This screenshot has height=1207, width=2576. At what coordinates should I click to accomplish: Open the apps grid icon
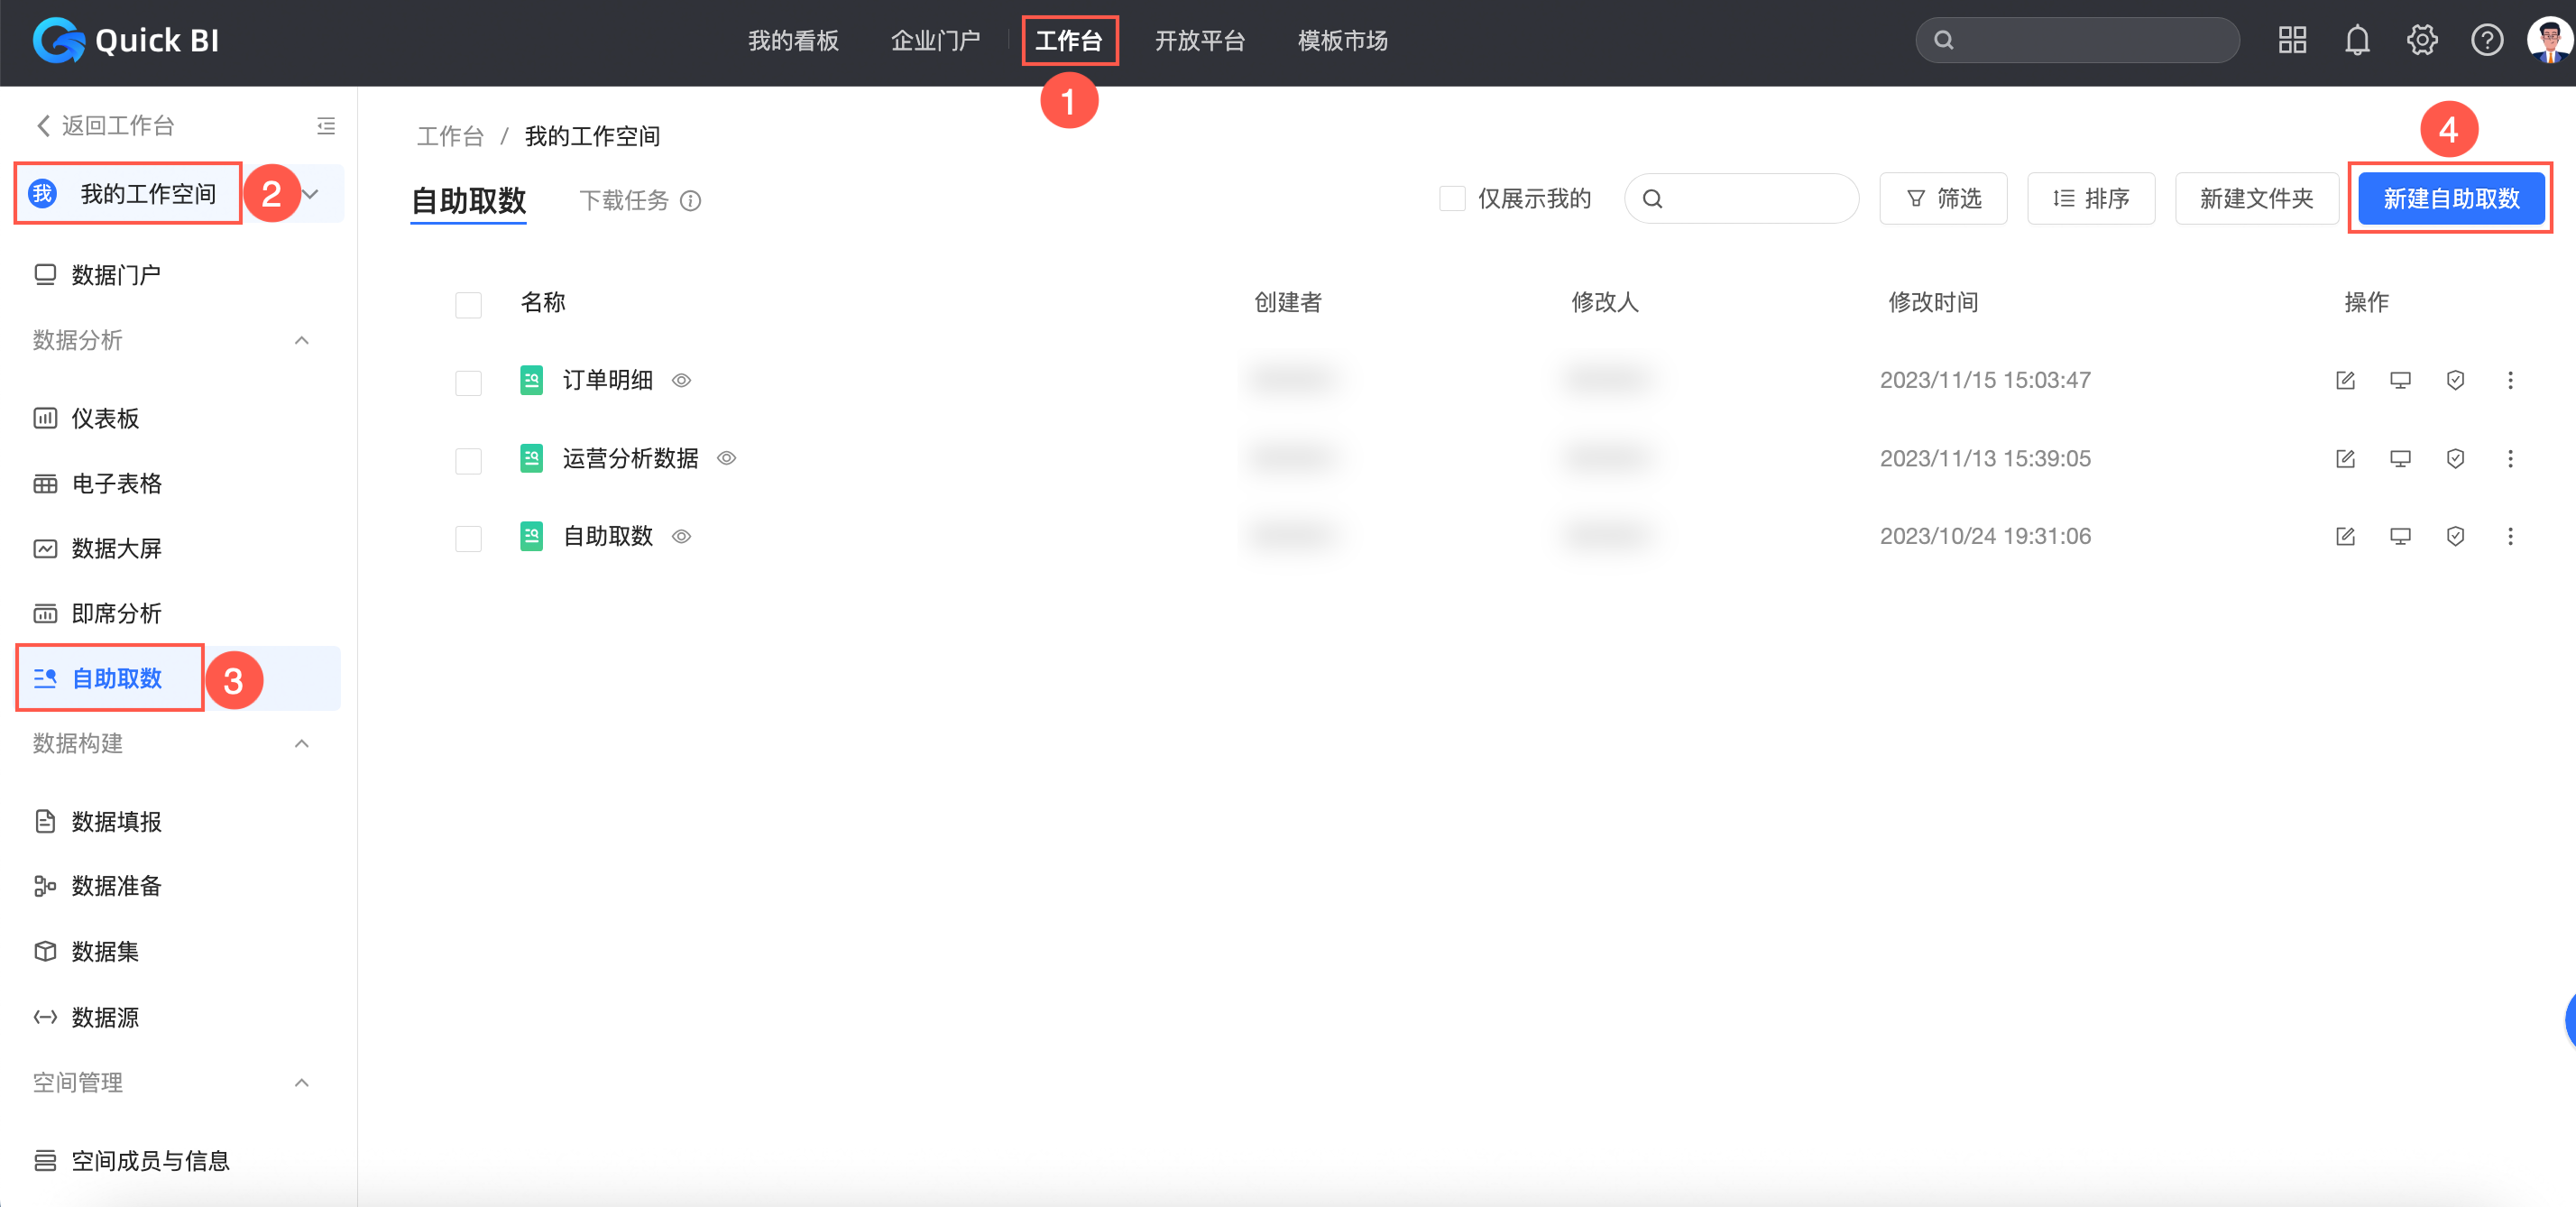2292,40
